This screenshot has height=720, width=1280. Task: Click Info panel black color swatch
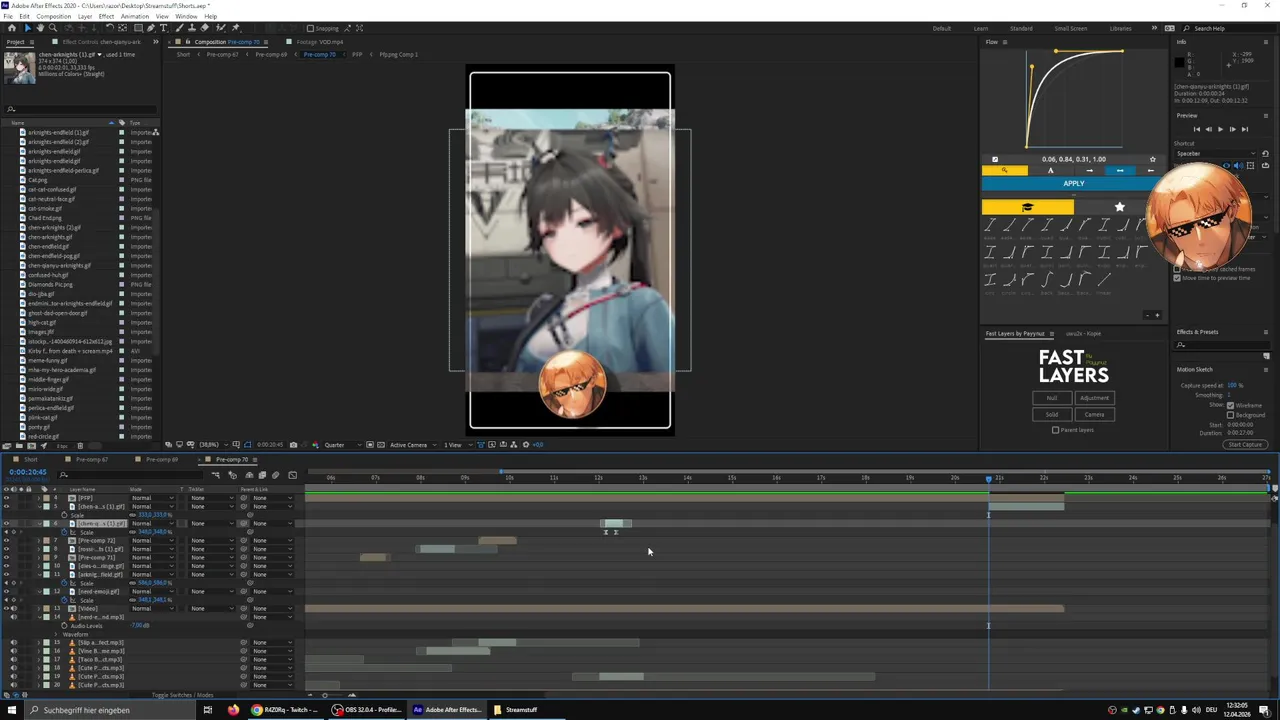[x=1180, y=62]
